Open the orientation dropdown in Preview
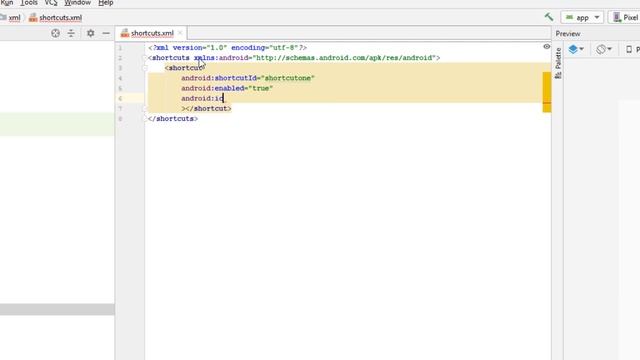Image resolution: width=640 pixels, height=360 pixels. [604, 49]
